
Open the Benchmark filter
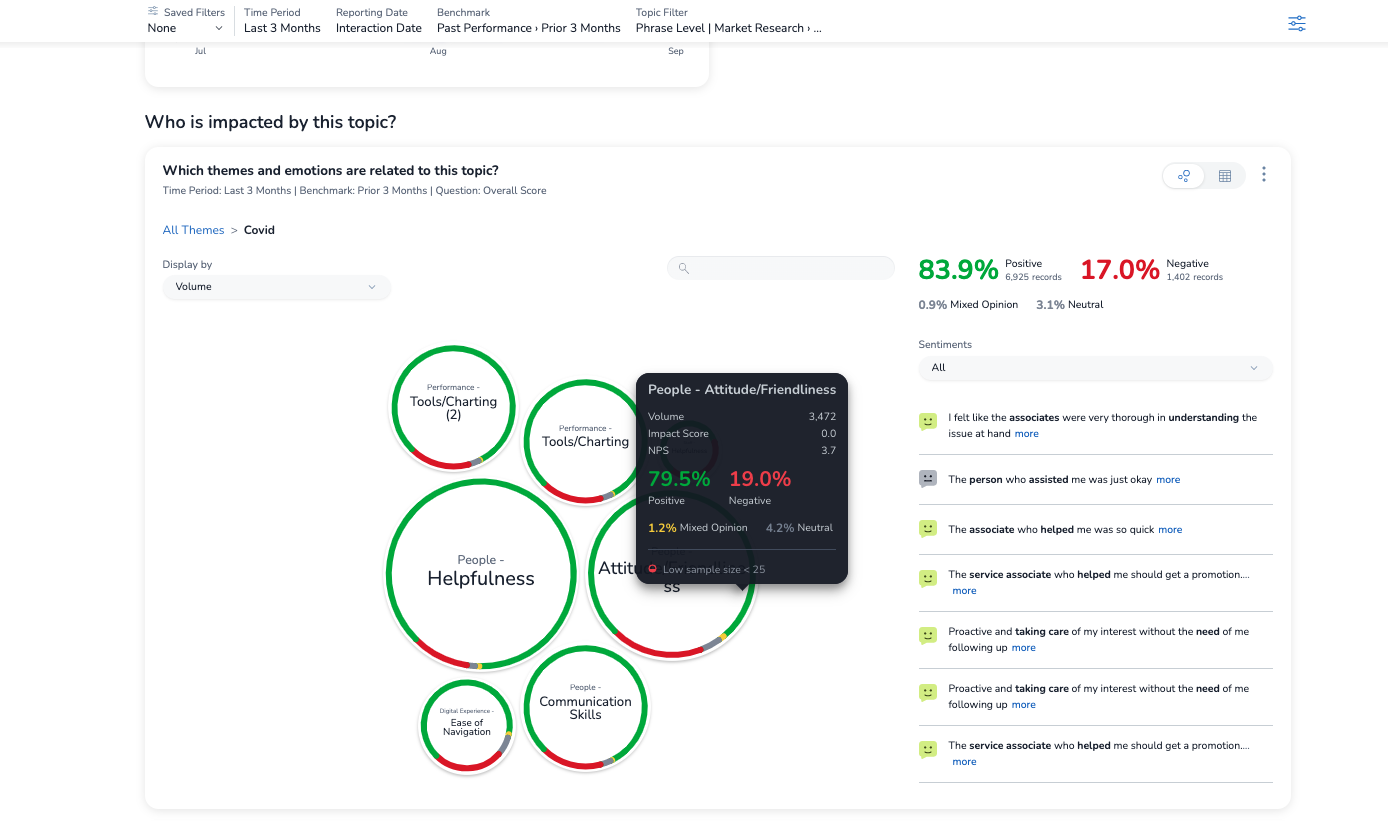pos(528,21)
